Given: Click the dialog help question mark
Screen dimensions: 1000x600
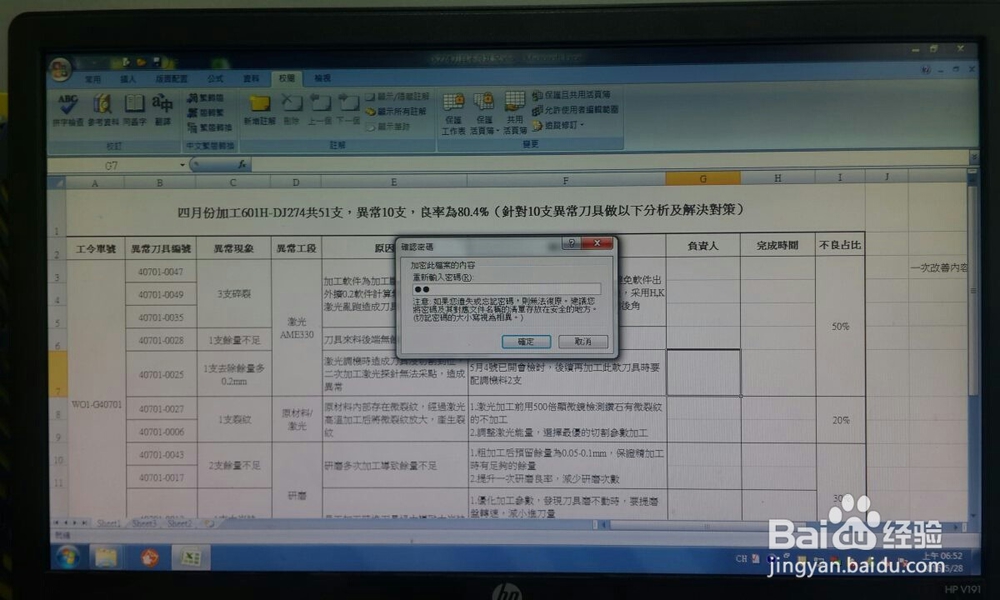Looking at the screenshot, I should point(571,243).
